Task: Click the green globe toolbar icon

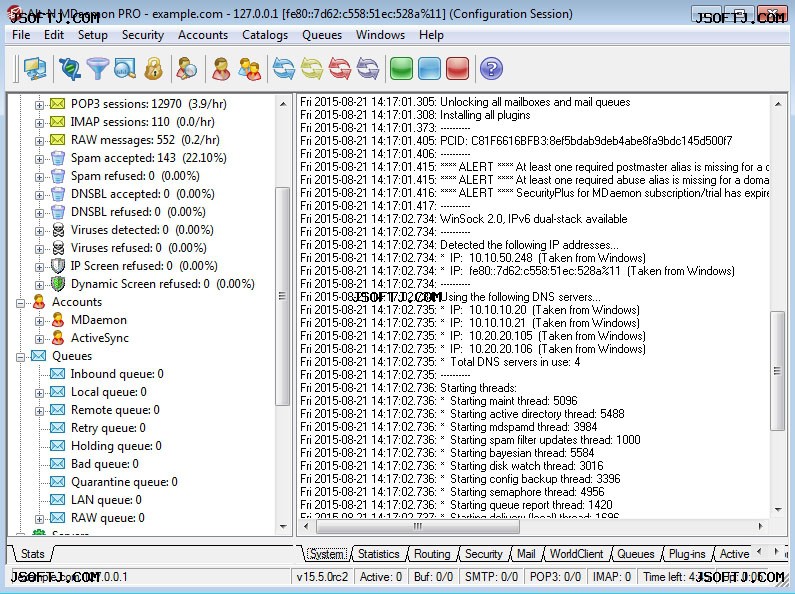Action: coord(70,69)
